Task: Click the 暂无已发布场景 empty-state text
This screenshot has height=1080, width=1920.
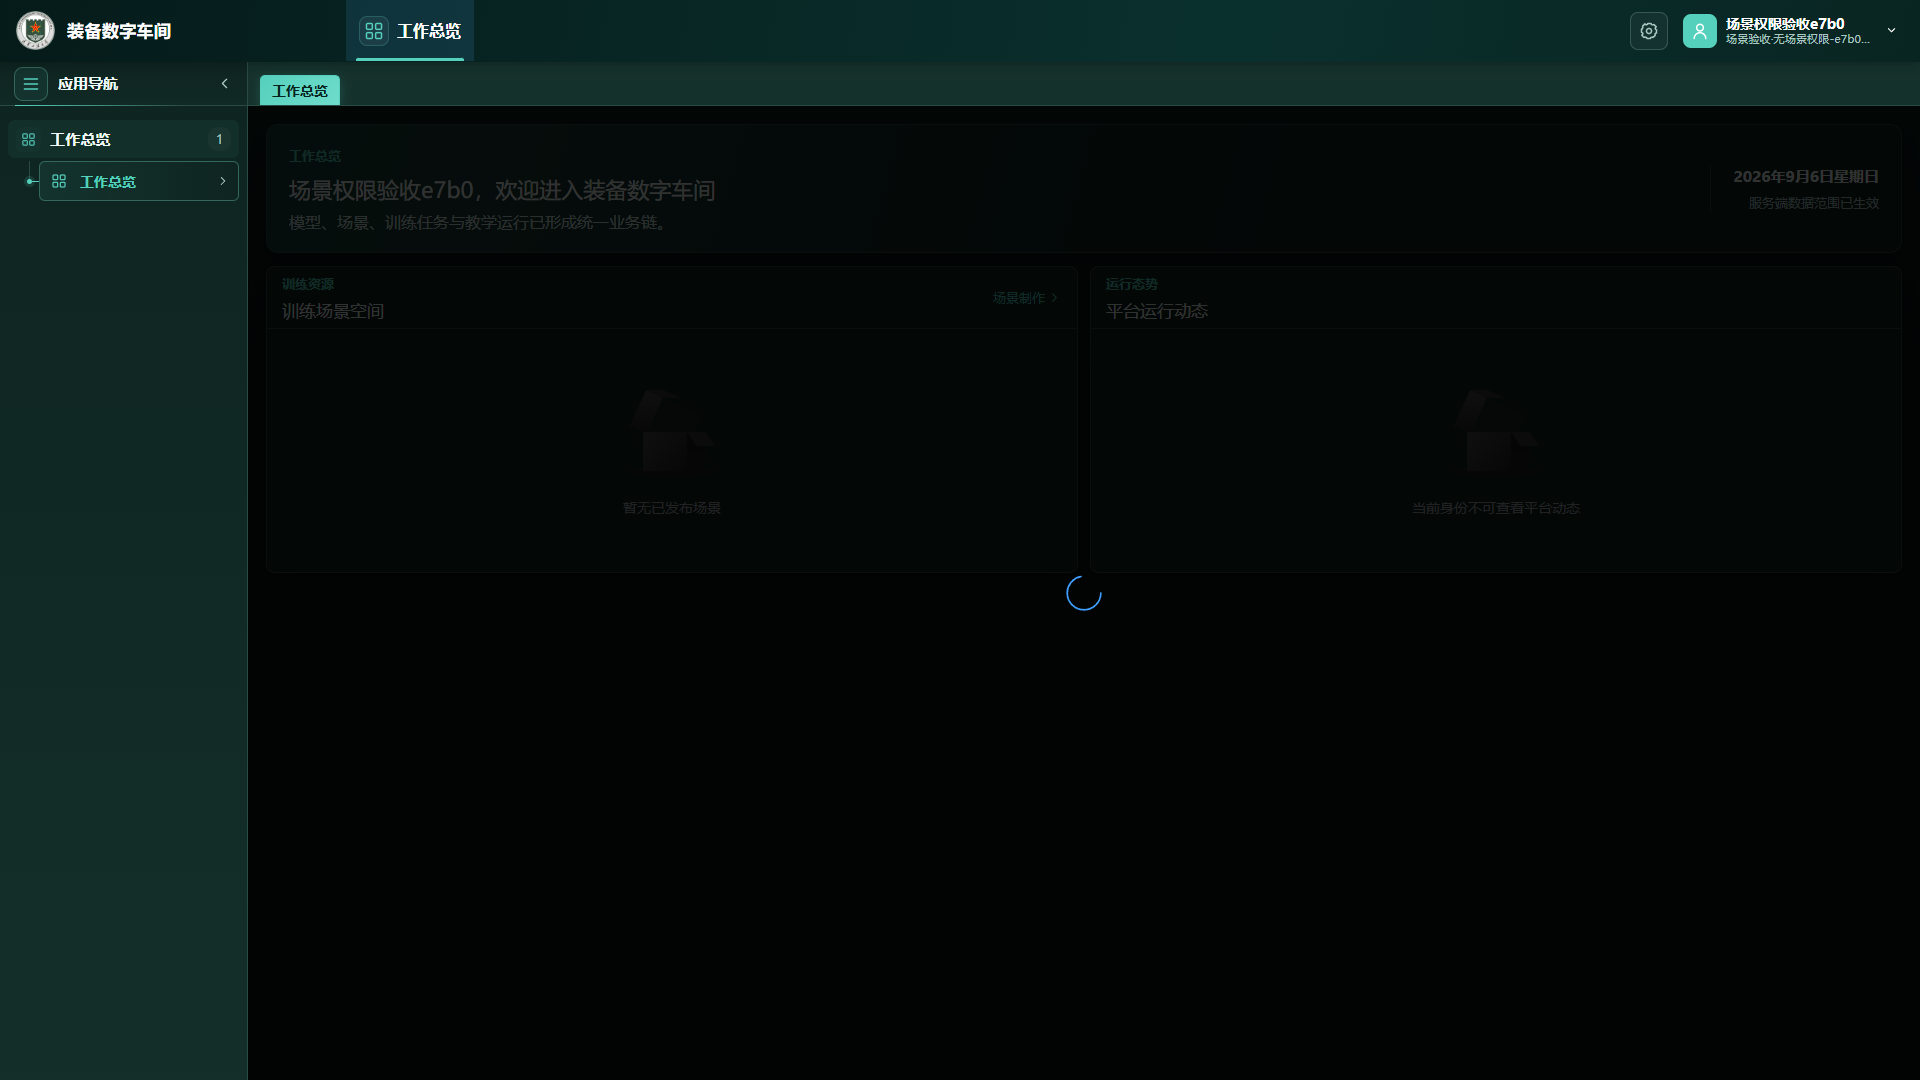Action: pyautogui.click(x=672, y=508)
